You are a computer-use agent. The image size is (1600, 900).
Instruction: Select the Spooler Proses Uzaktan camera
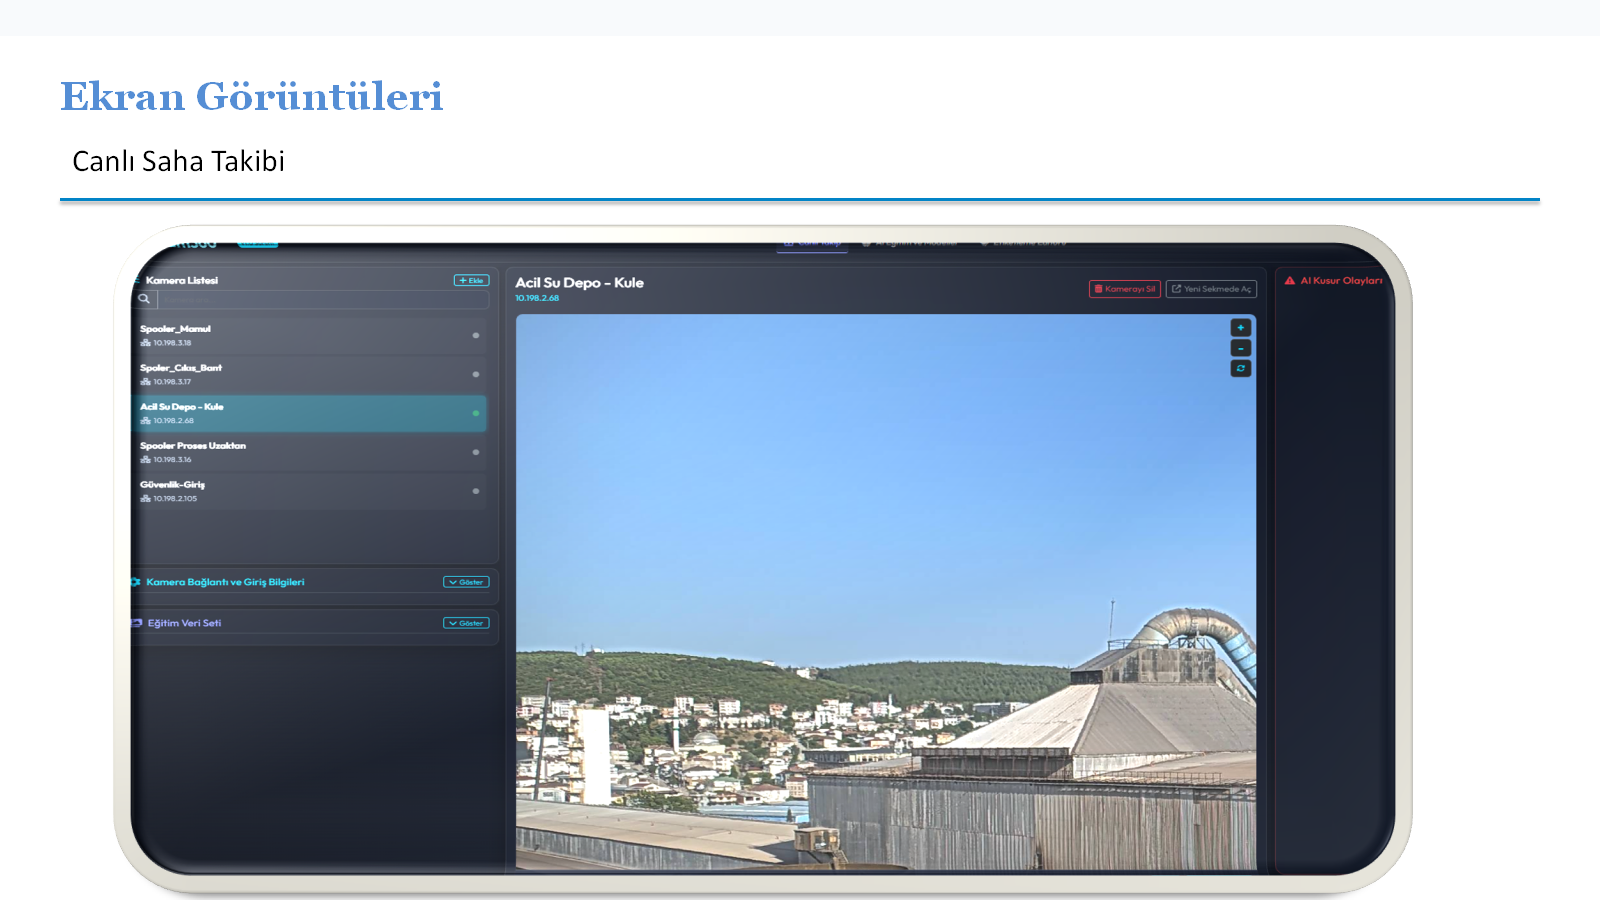[309, 452]
